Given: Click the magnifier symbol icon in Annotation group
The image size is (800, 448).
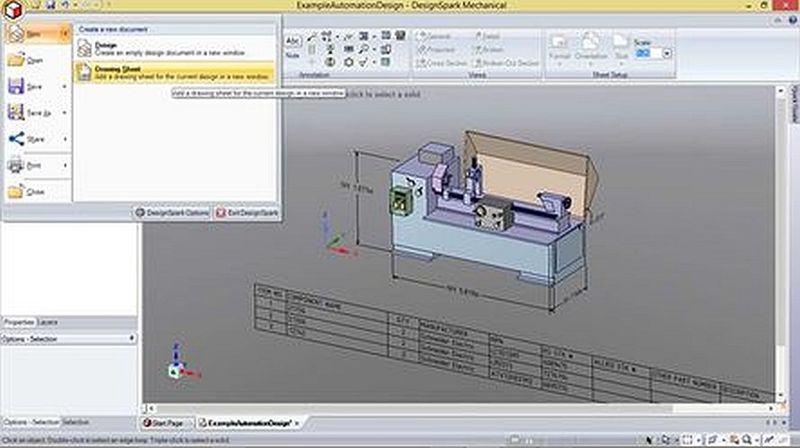Looking at the screenshot, I should click(x=363, y=49).
